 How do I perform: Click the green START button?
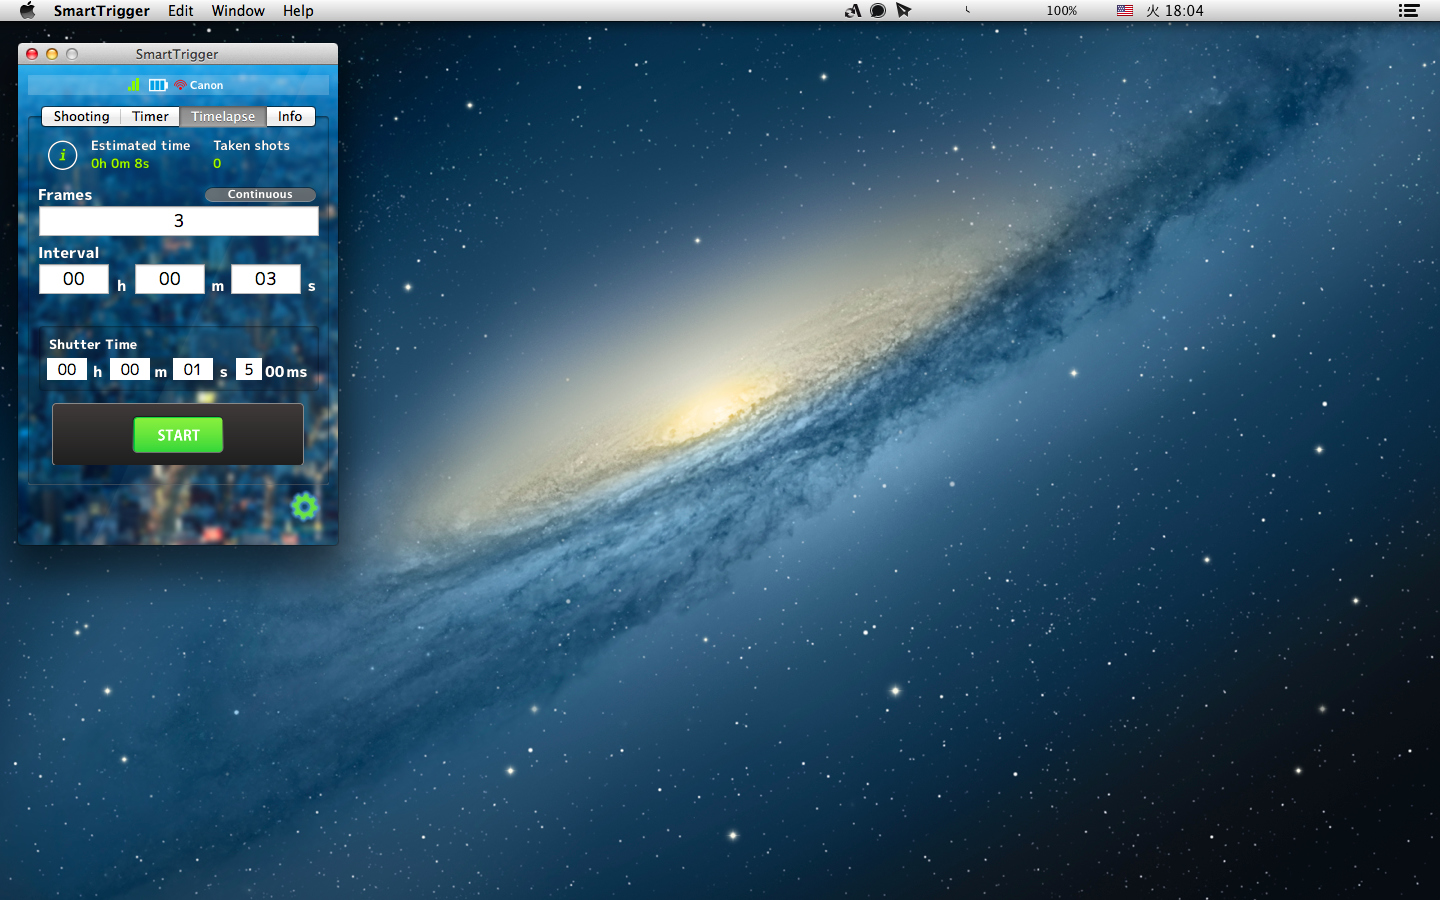point(178,435)
